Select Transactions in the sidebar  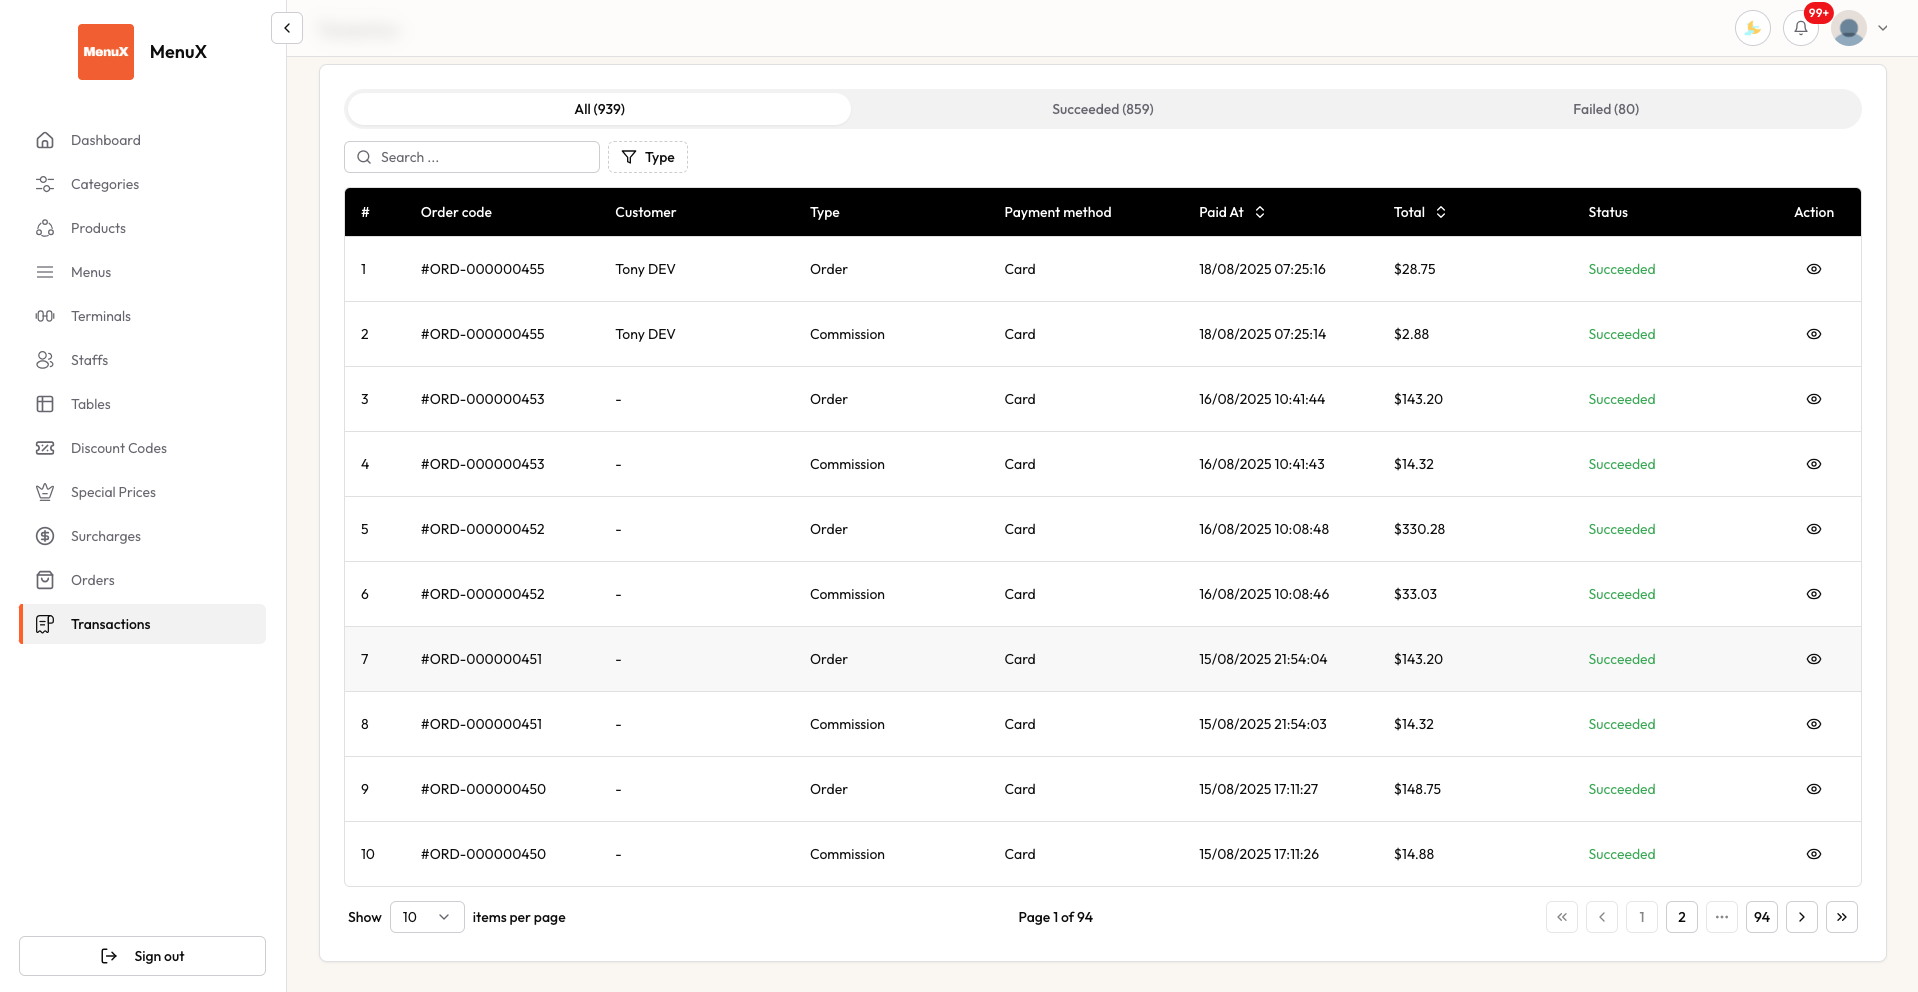[x=142, y=624]
